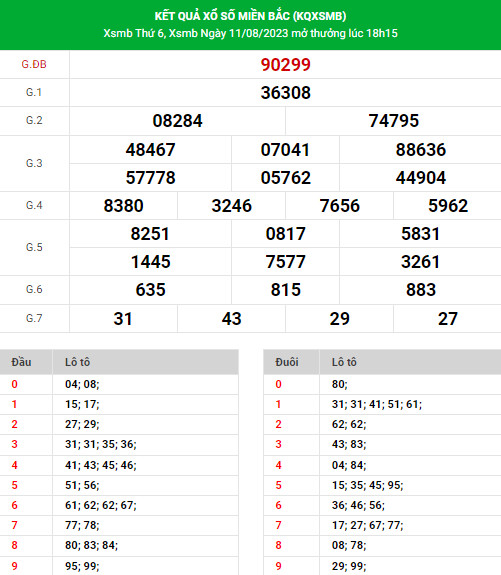The image size is (501, 575).
Task: Click the KQXSMB title header
Action: (x=250, y=16)
